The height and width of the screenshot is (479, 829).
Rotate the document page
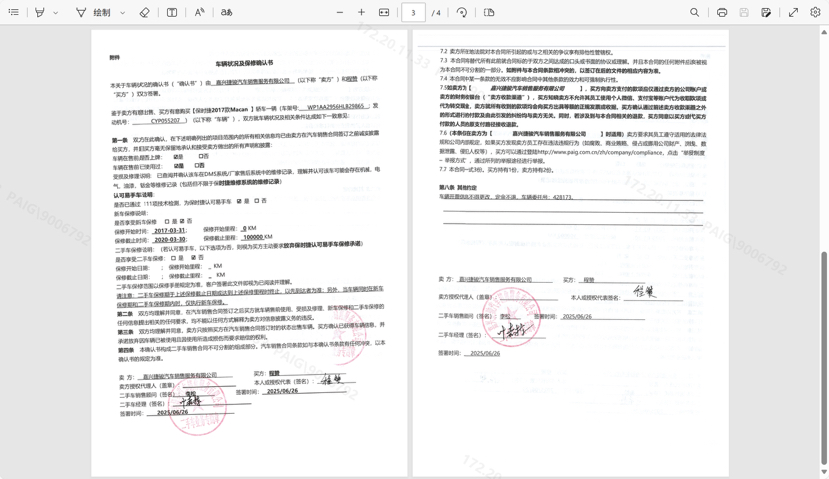pos(462,13)
